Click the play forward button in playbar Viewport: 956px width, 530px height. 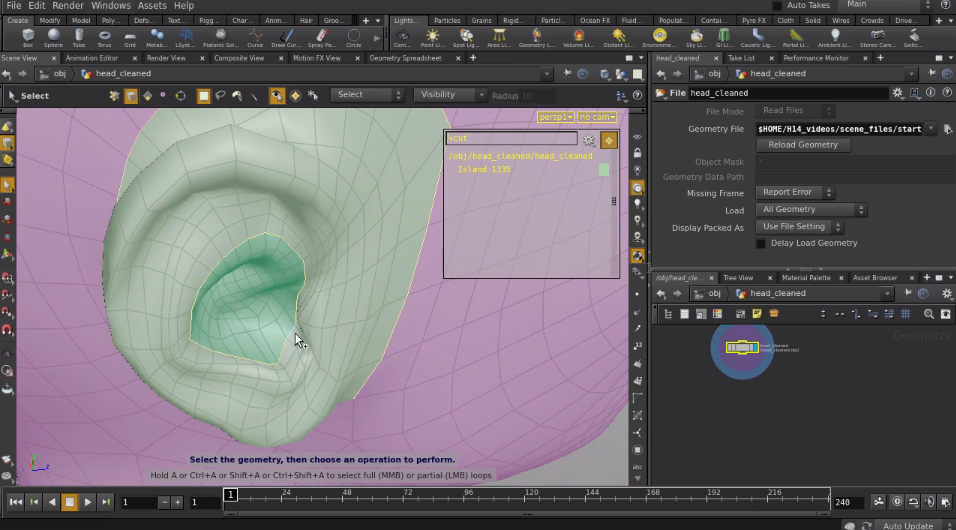[88, 502]
